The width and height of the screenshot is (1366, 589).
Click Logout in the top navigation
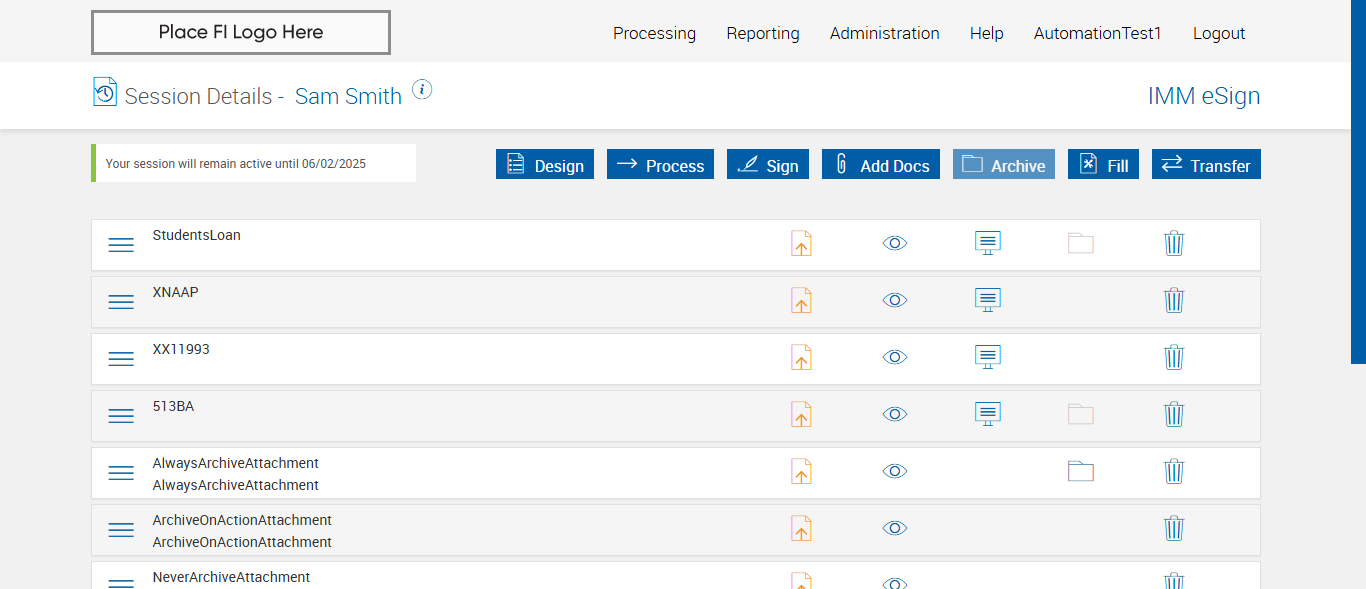[1219, 33]
